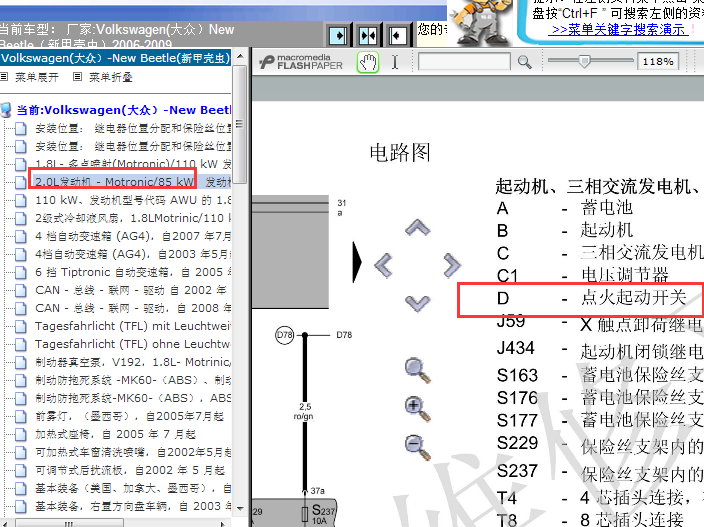Click the S237 10A fuse symbol

(305, 514)
